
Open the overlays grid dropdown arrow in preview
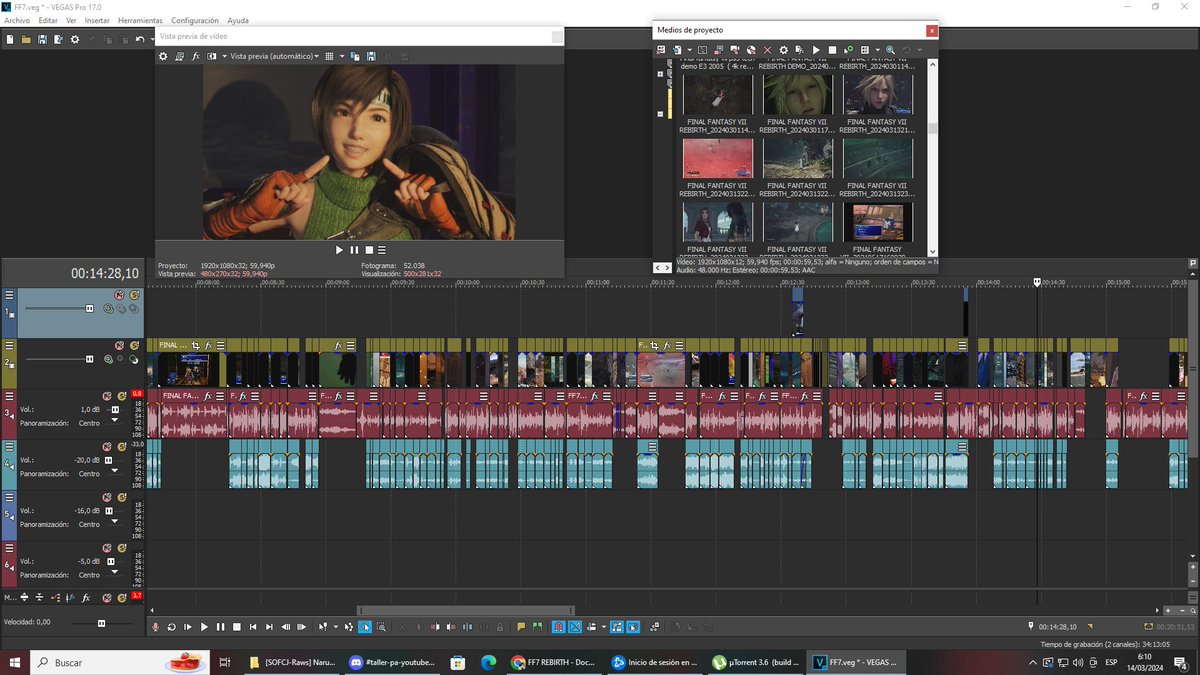pyautogui.click(x=342, y=56)
